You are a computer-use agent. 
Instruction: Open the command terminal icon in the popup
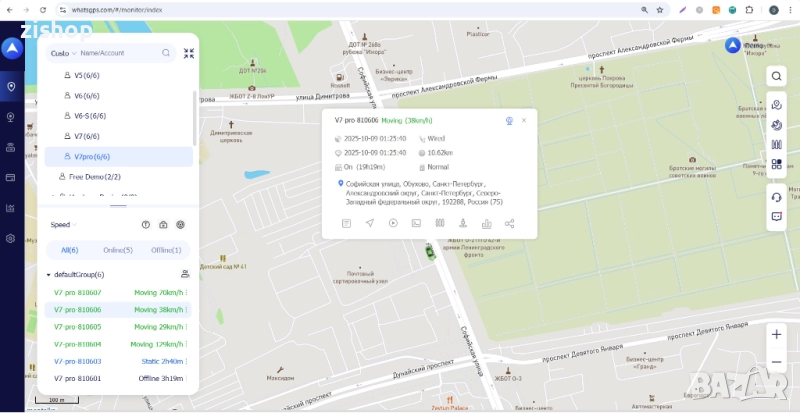click(x=416, y=223)
